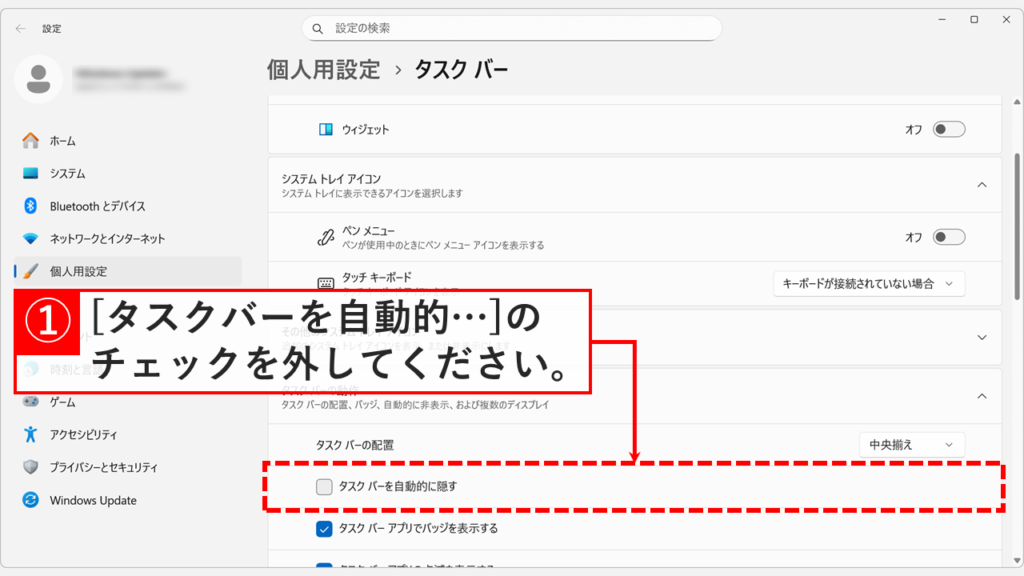Select ゲーム in the sidebar menu
Screen dimensions: 1024x576
click(x=62, y=402)
